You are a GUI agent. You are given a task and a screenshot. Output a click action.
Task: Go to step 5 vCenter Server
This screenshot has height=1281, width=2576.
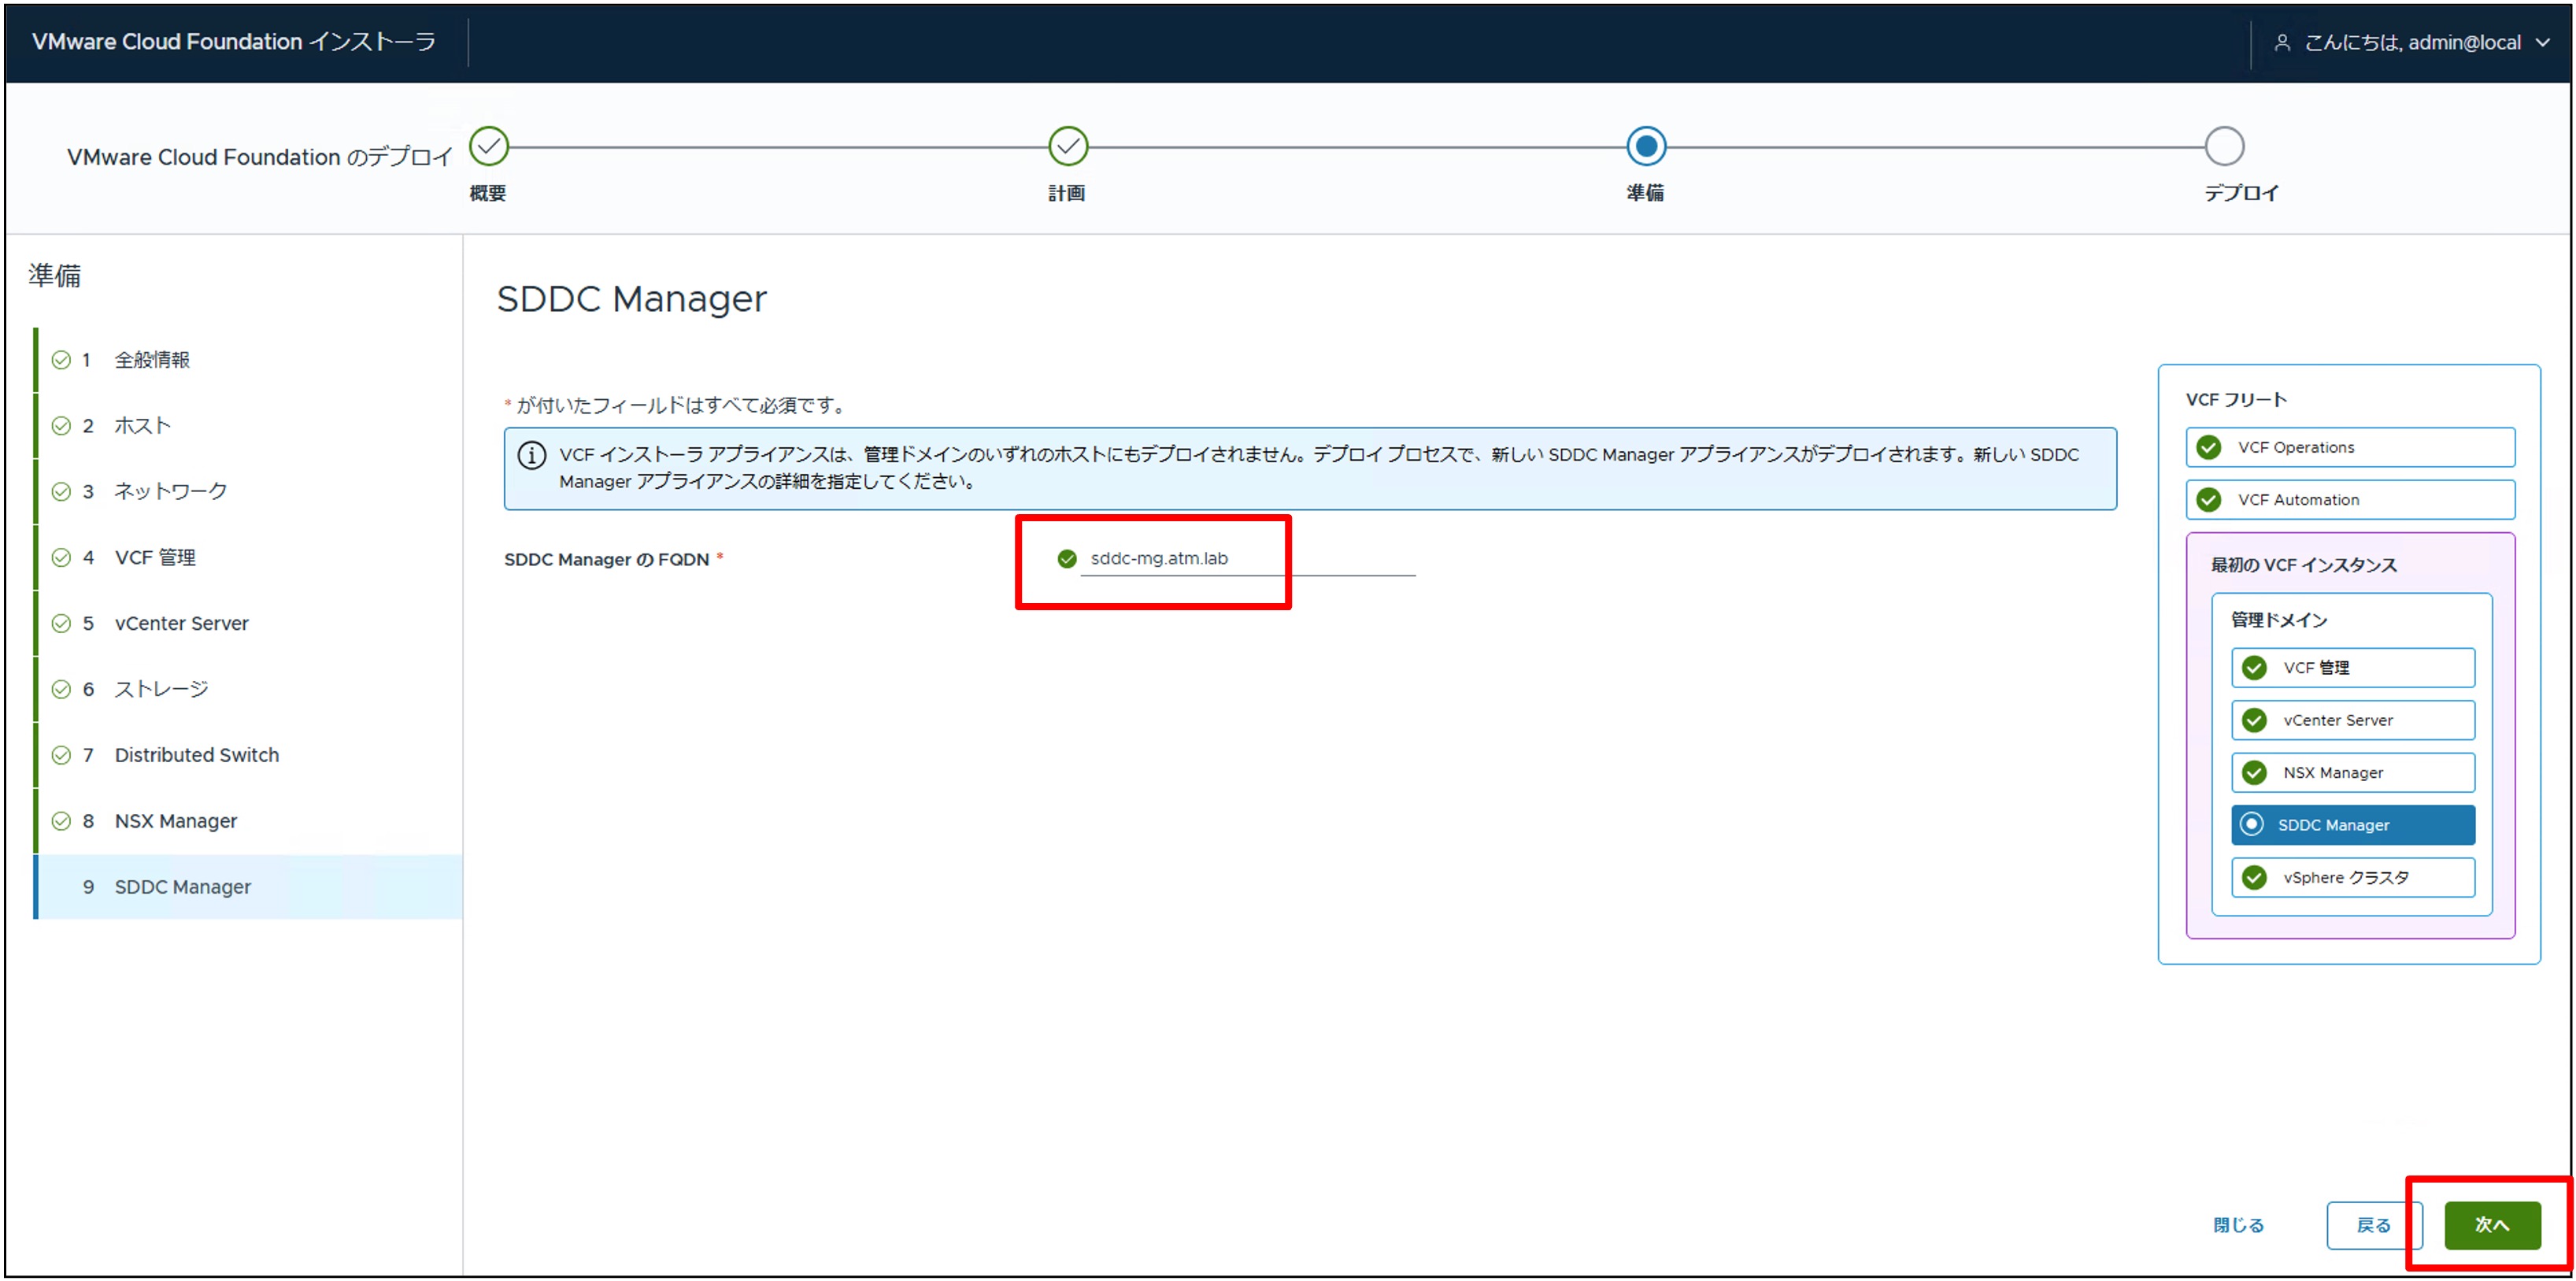(248, 624)
